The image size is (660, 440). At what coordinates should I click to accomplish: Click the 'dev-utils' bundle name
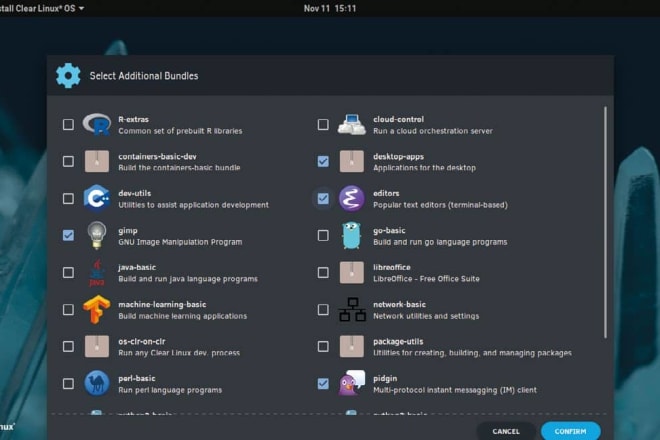[x=135, y=193]
